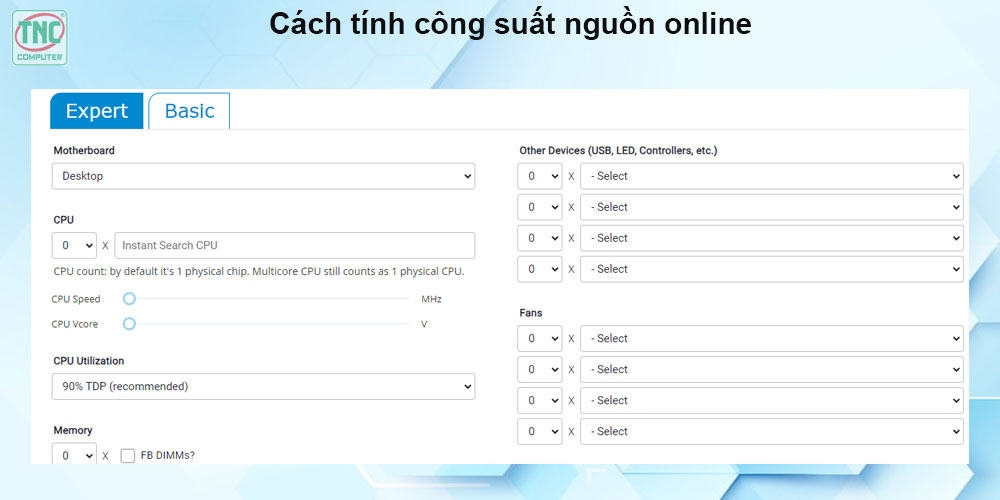Click the Instant Search CPU field
Viewport: 1000px width, 500px height.
coord(295,245)
